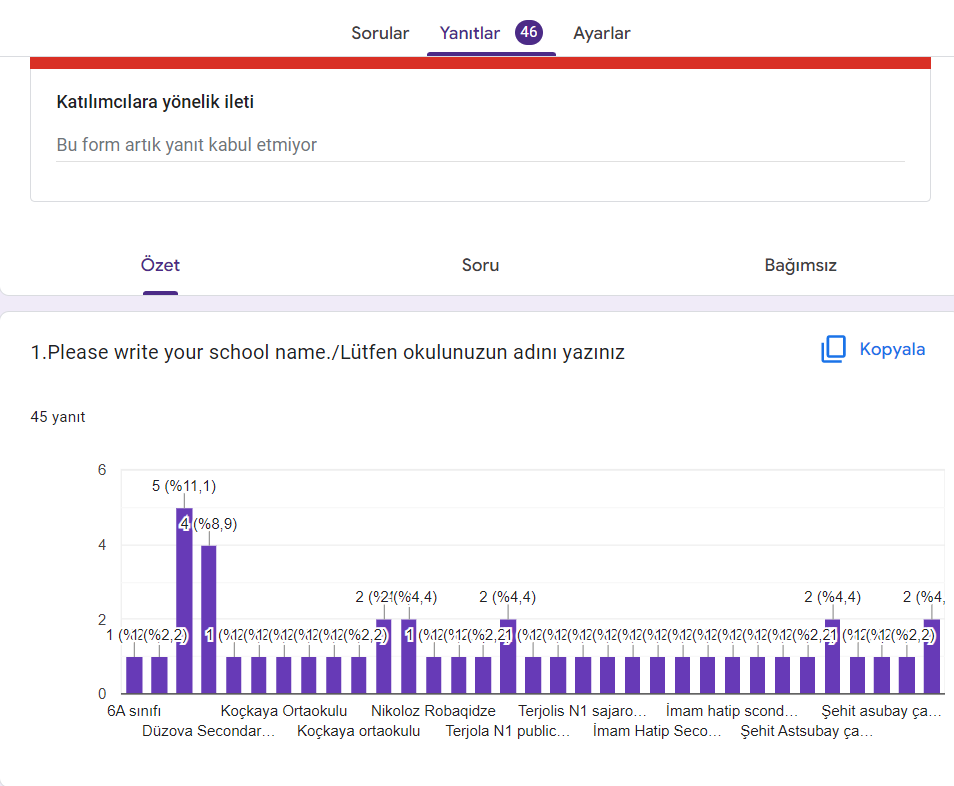The width and height of the screenshot is (954, 786).
Task: Open the Bağımsız individual responses view
Action: [800, 265]
